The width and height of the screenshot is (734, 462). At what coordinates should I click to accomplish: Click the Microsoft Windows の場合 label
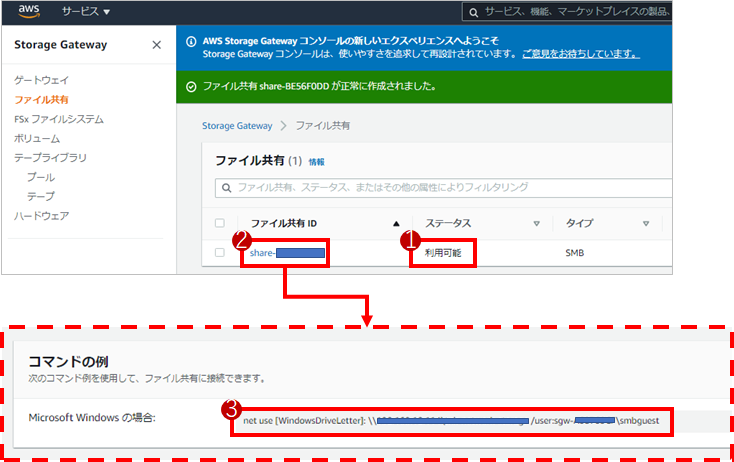coord(92,418)
